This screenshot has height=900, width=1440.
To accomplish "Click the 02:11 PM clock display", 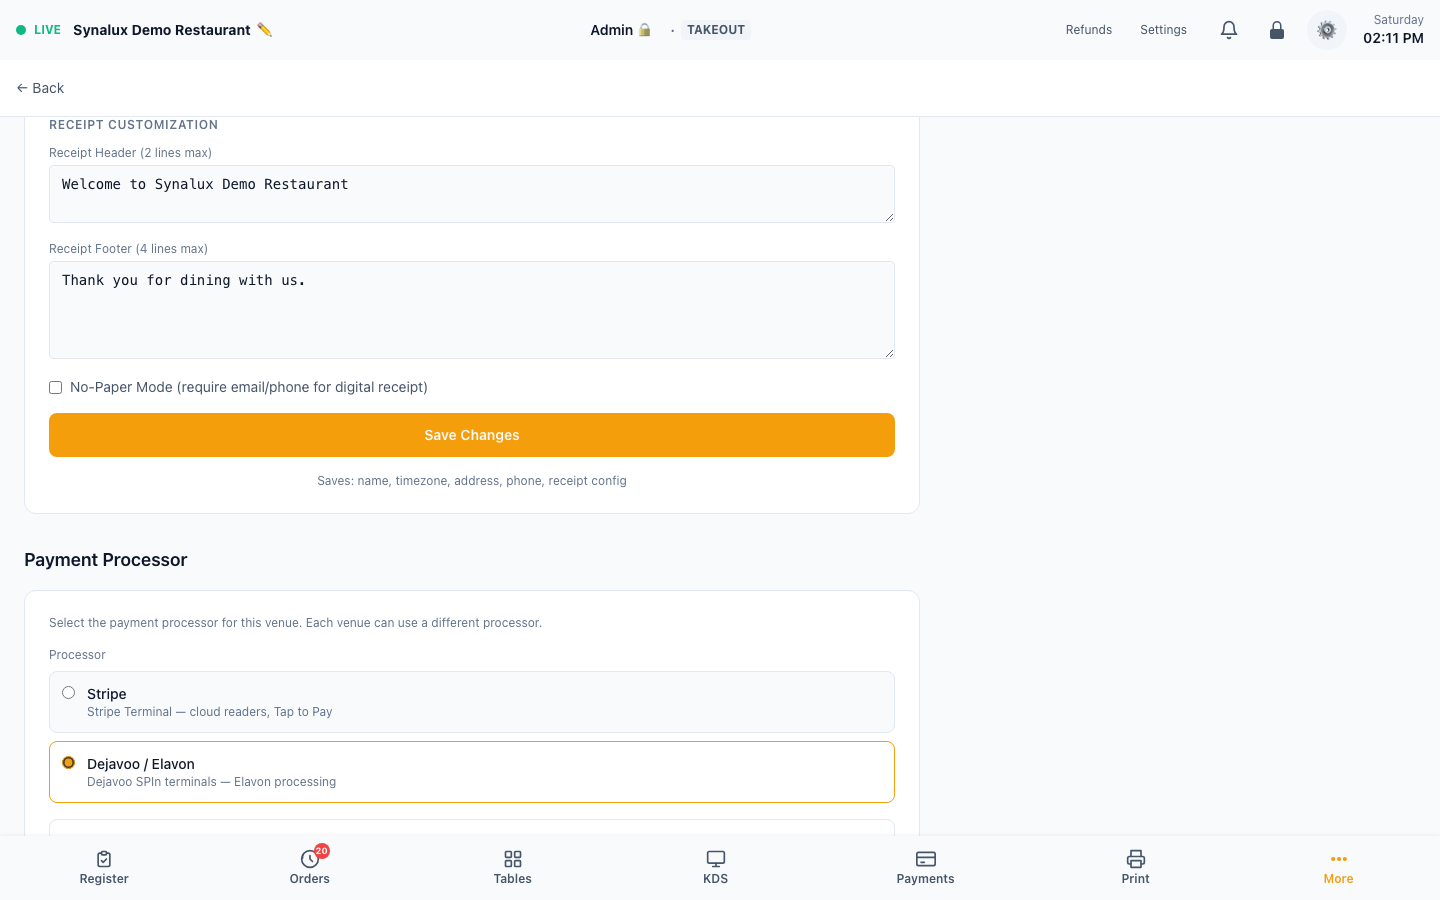I will (x=1394, y=38).
